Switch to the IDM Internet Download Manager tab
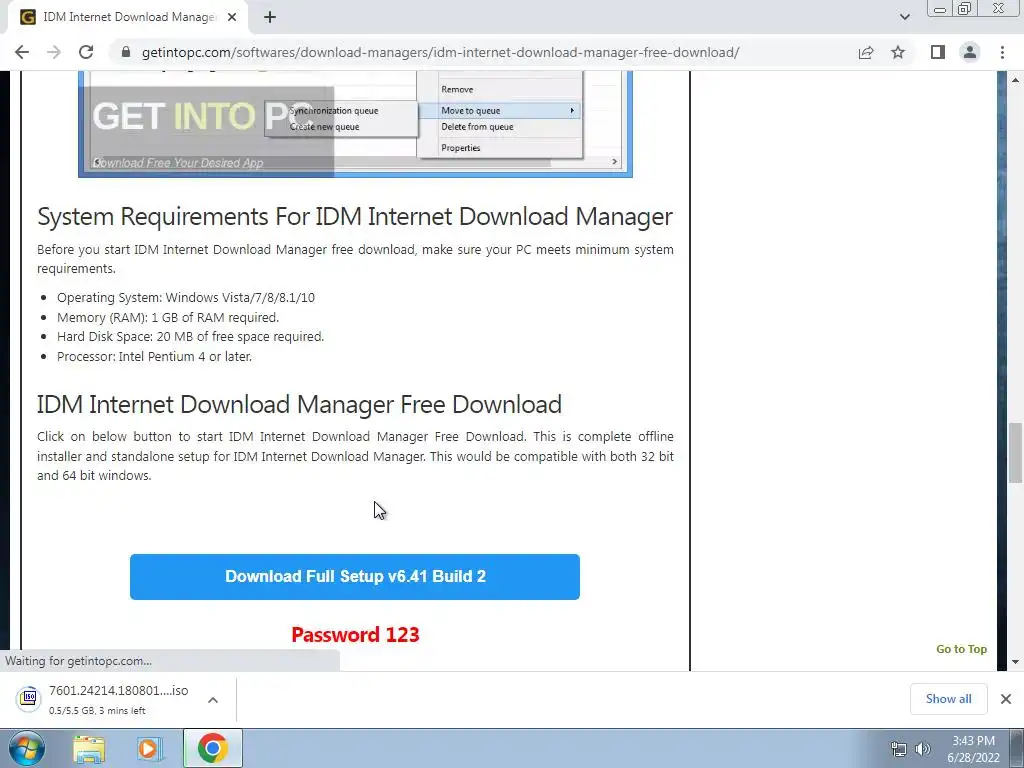1024x768 pixels. (129, 17)
